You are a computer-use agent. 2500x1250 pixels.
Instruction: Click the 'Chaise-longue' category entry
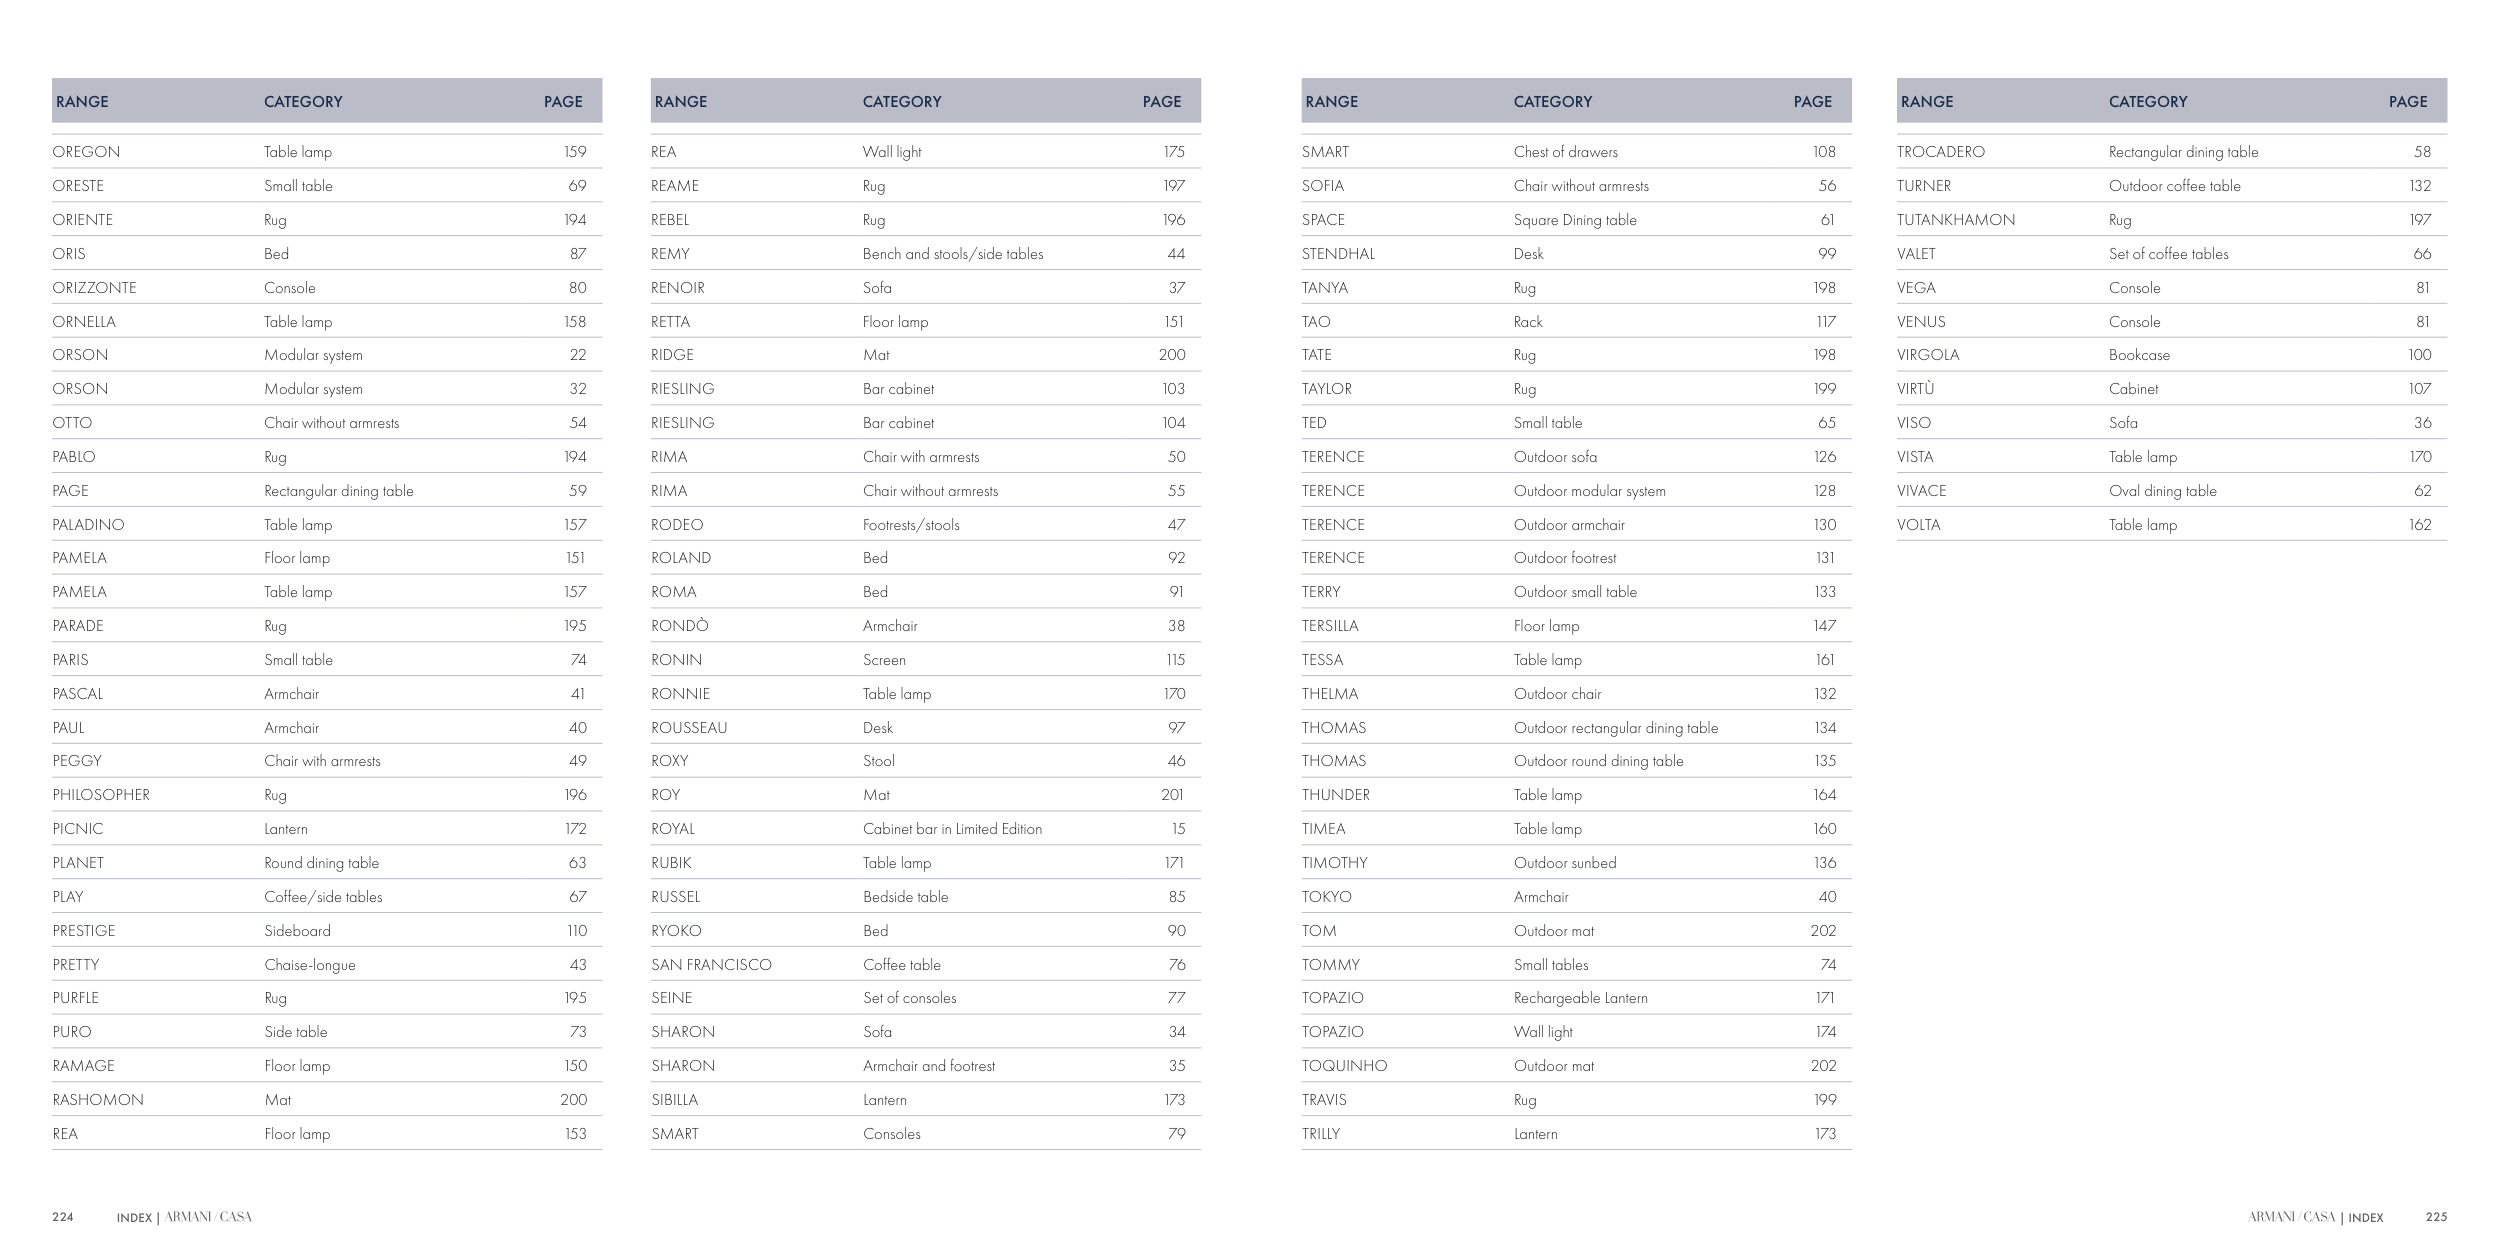tap(309, 965)
